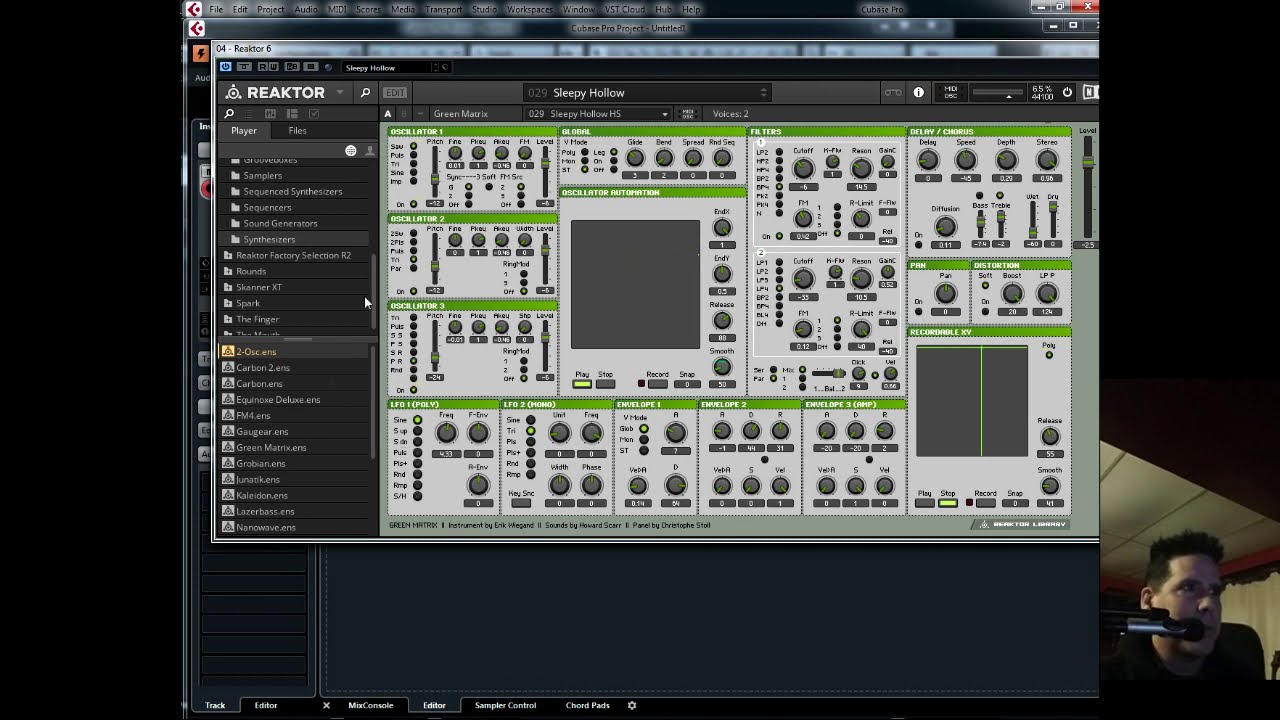1280x720 pixels.
Task: Expand the Skanner XT folder
Action: pyautogui.click(x=258, y=287)
